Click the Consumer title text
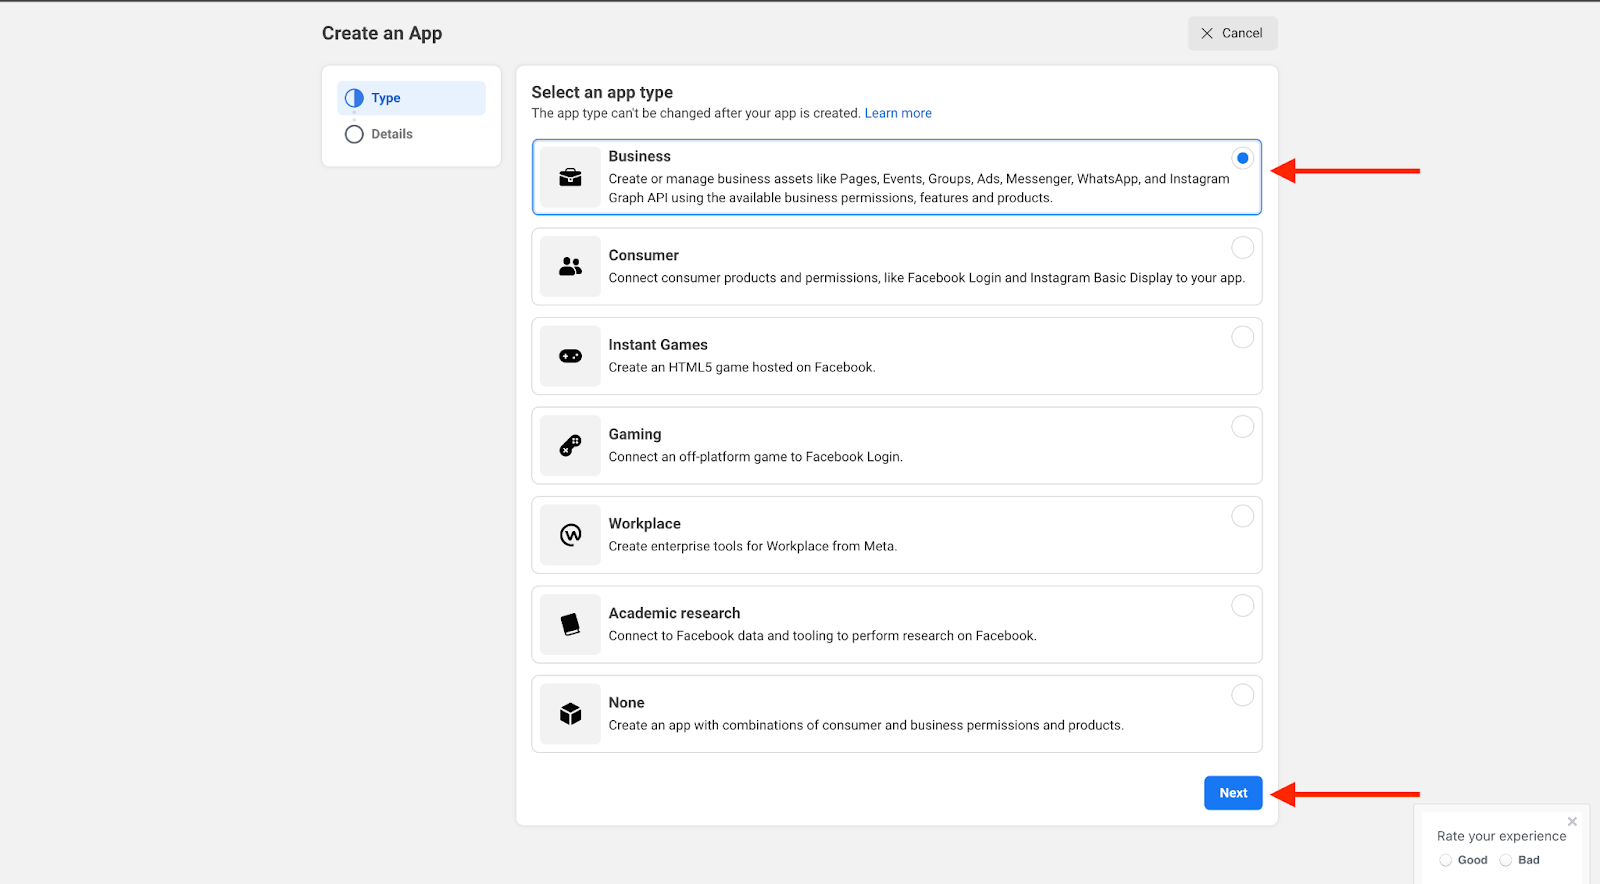 pyautogui.click(x=643, y=255)
